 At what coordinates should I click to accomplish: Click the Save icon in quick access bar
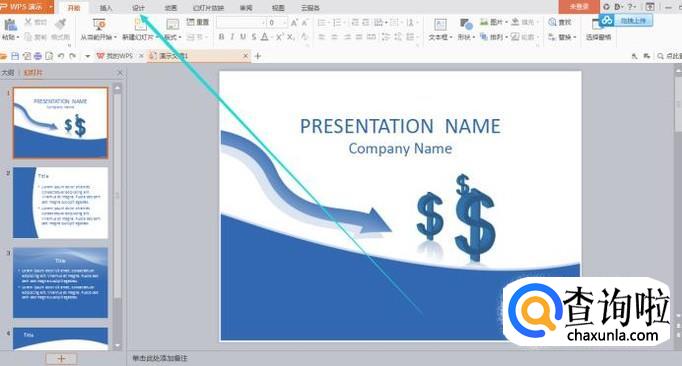(x=15, y=56)
